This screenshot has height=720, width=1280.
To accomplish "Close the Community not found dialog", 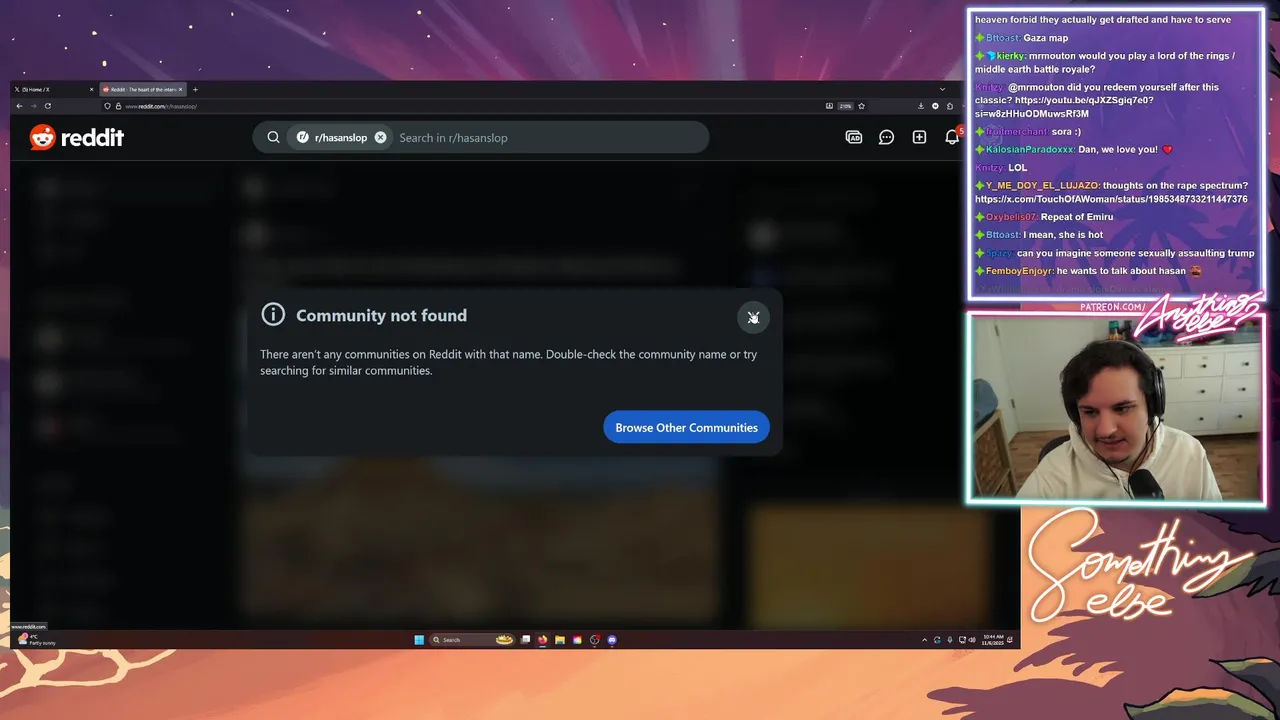I will (x=753, y=317).
